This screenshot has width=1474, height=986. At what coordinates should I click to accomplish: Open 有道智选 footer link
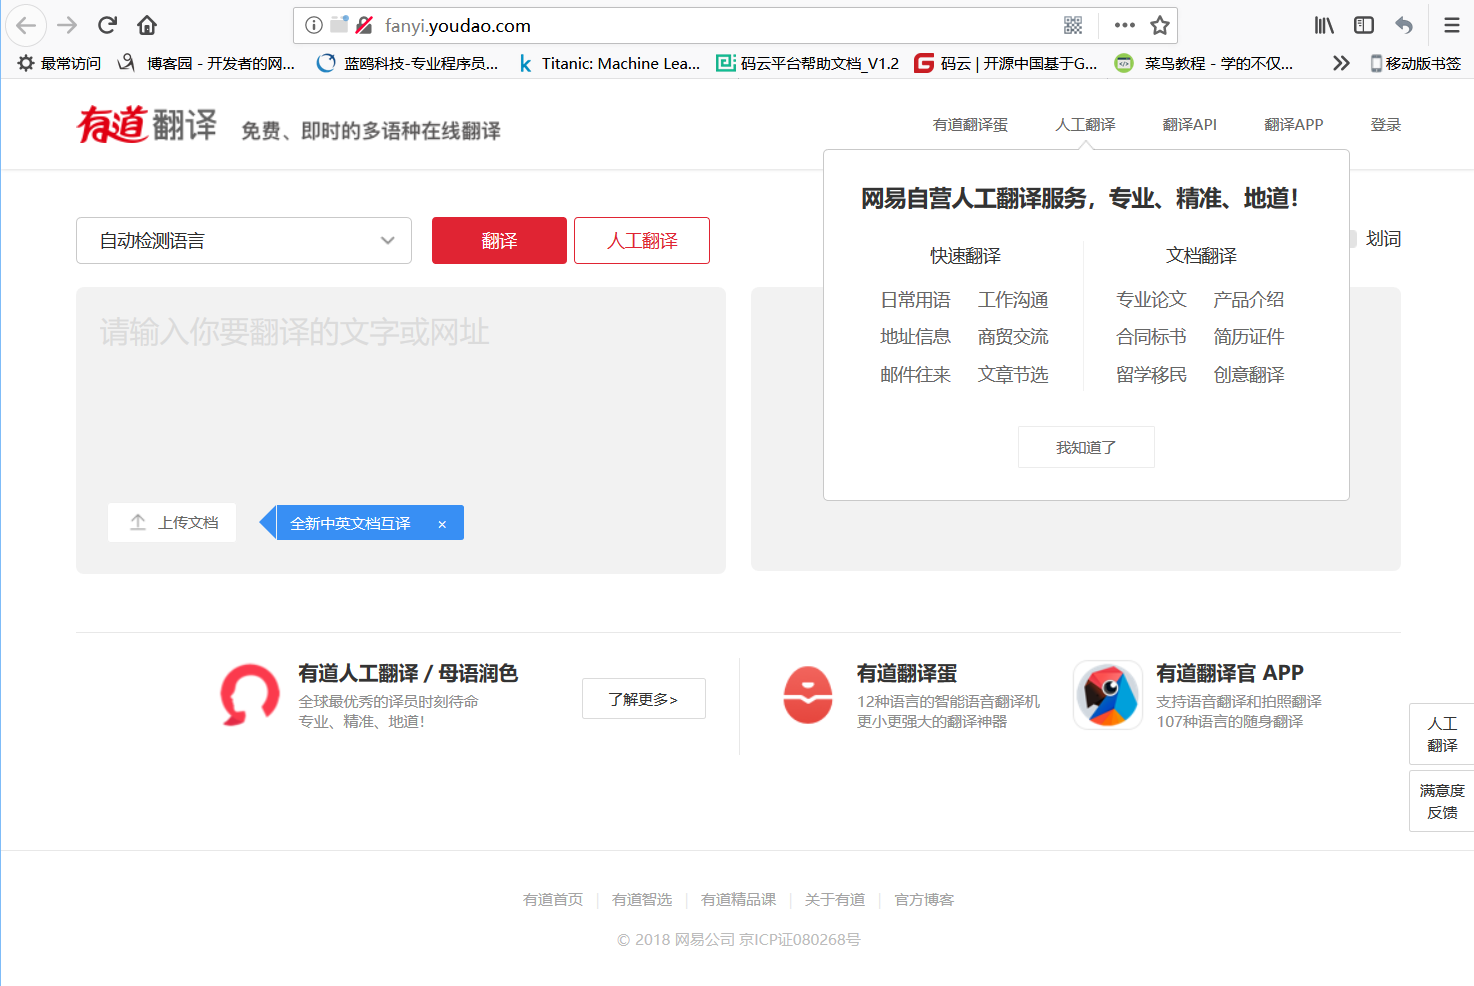coord(642,900)
